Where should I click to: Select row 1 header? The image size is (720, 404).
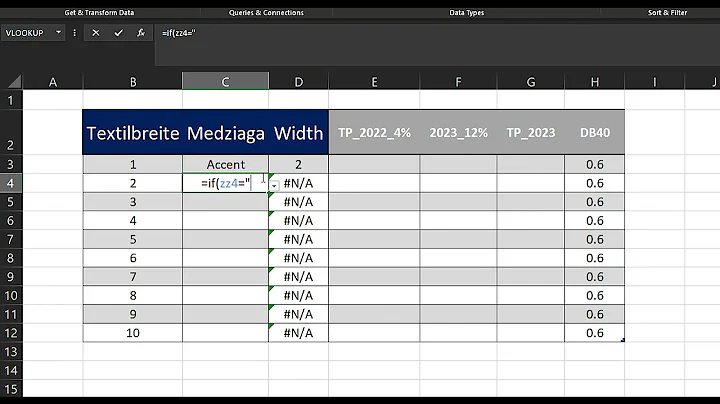[x=11, y=100]
